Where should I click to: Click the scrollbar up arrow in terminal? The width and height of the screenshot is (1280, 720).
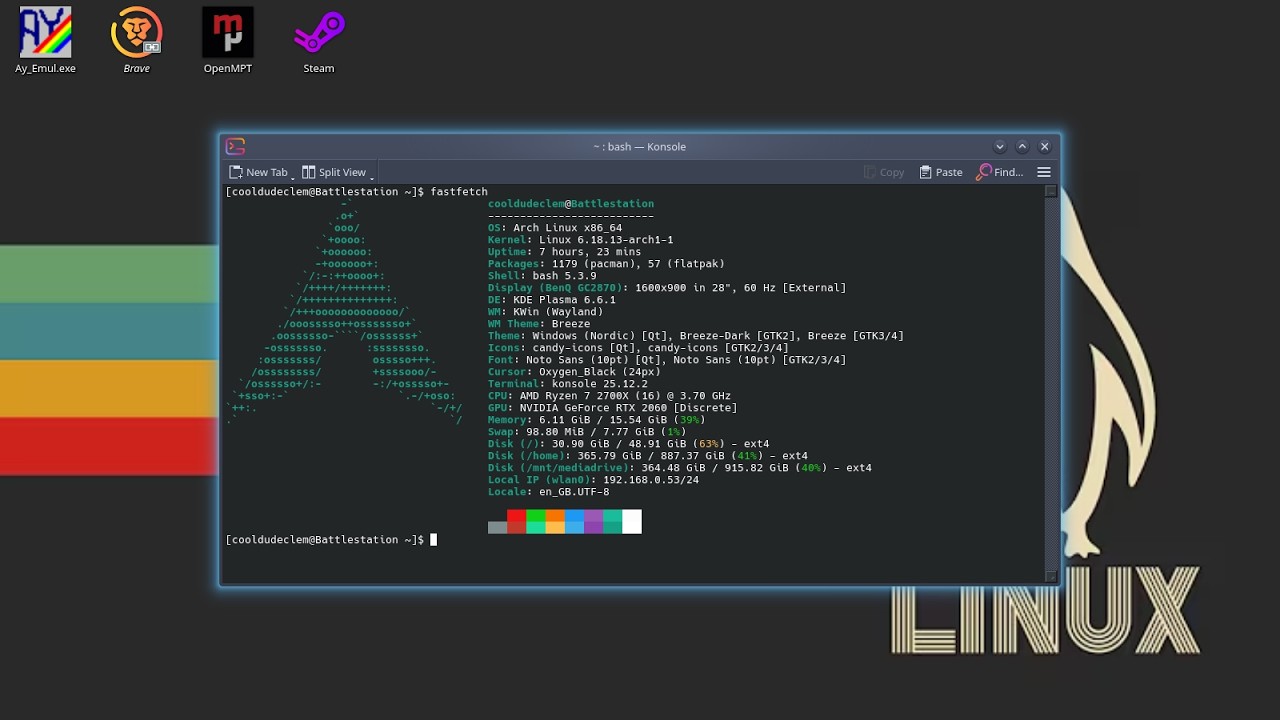[x=1050, y=191]
